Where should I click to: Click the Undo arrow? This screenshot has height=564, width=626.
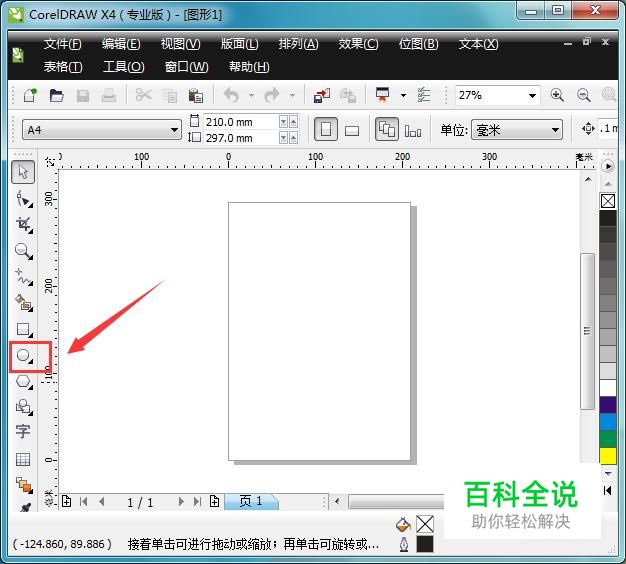[232, 95]
